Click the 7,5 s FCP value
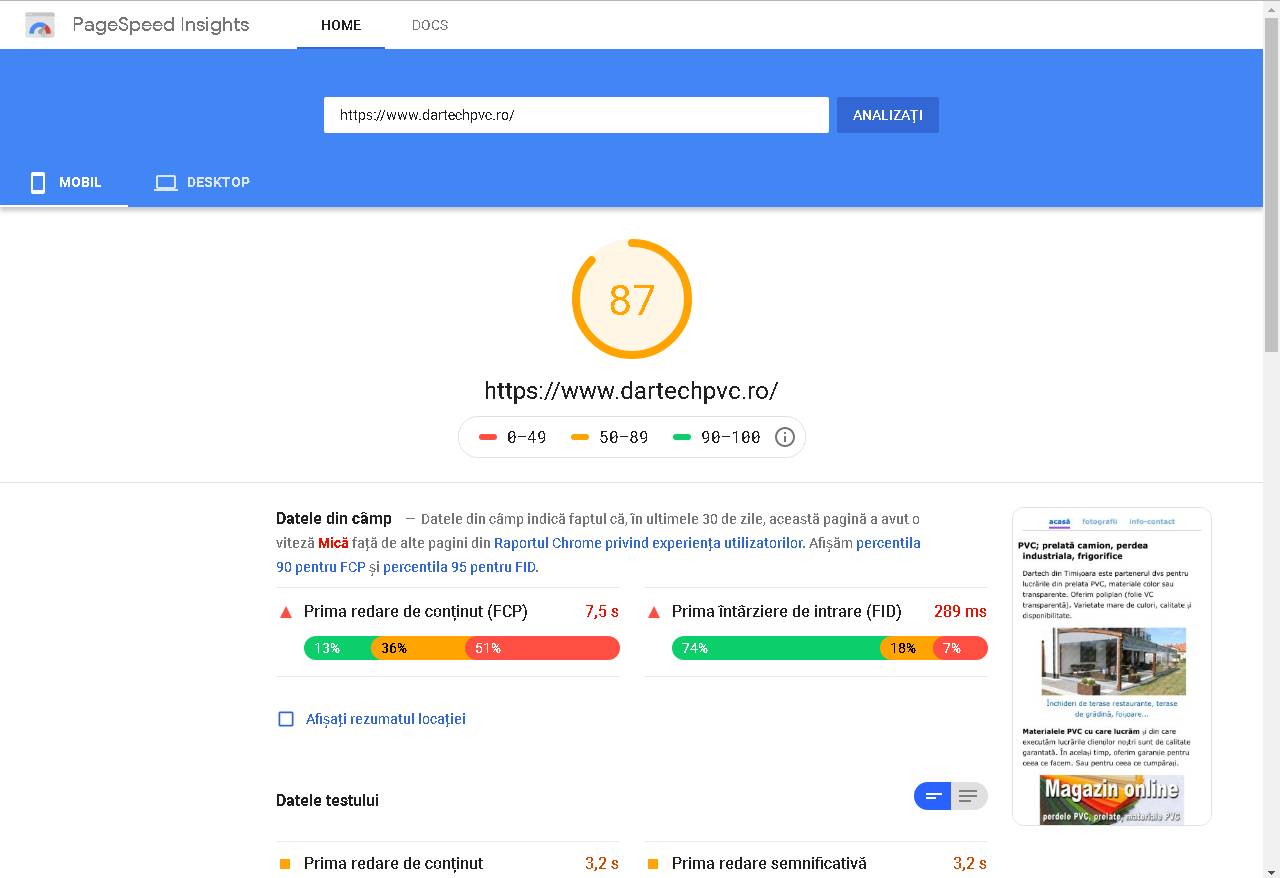This screenshot has width=1280, height=878. click(x=602, y=611)
